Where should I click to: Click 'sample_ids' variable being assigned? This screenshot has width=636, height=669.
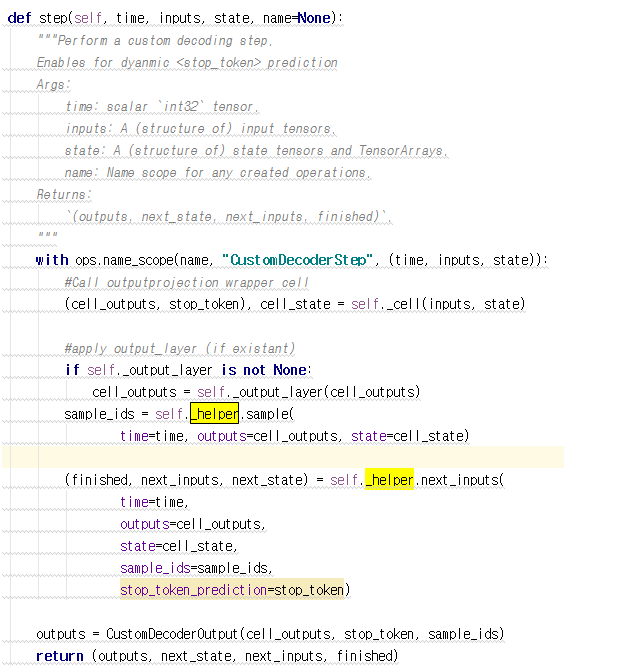pos(99,414)
